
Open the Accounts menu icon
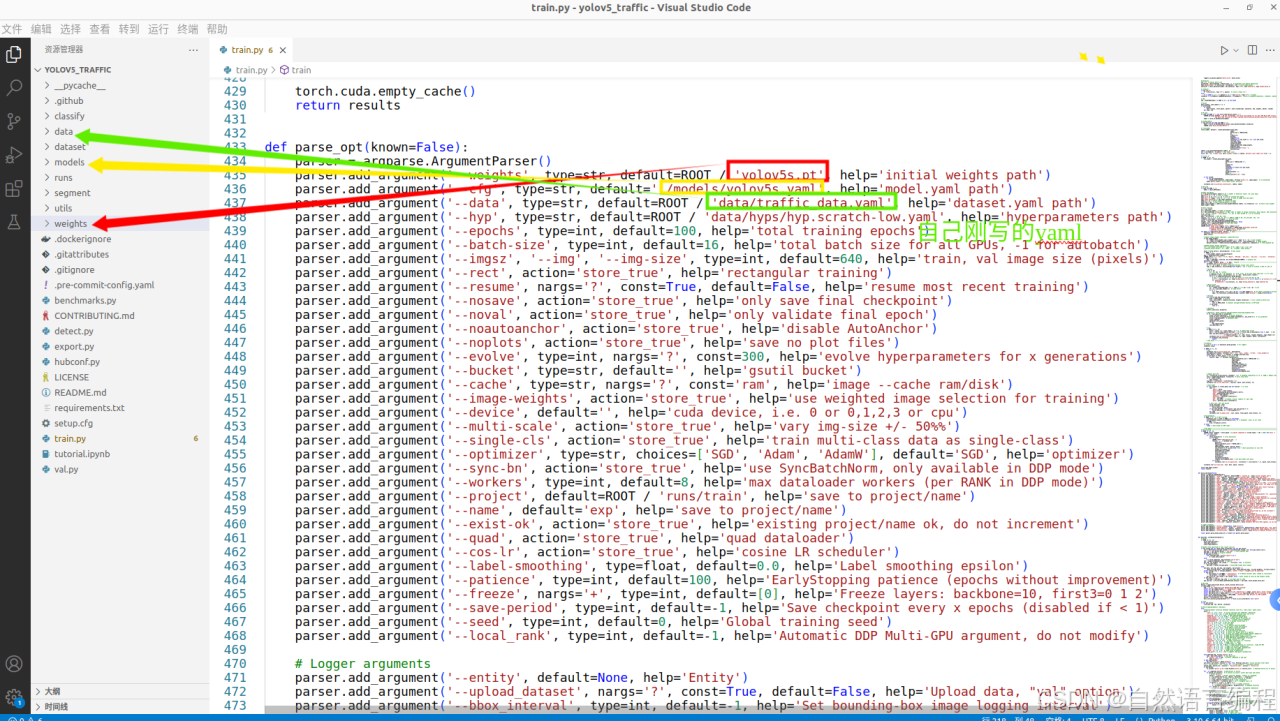coord(14,664)
